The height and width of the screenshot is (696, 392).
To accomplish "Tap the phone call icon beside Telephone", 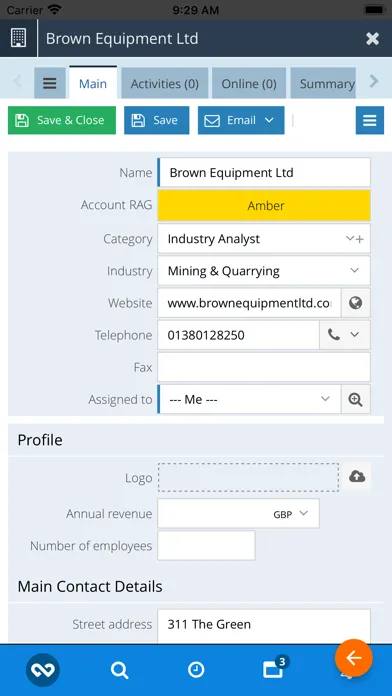I will point(334,335).
